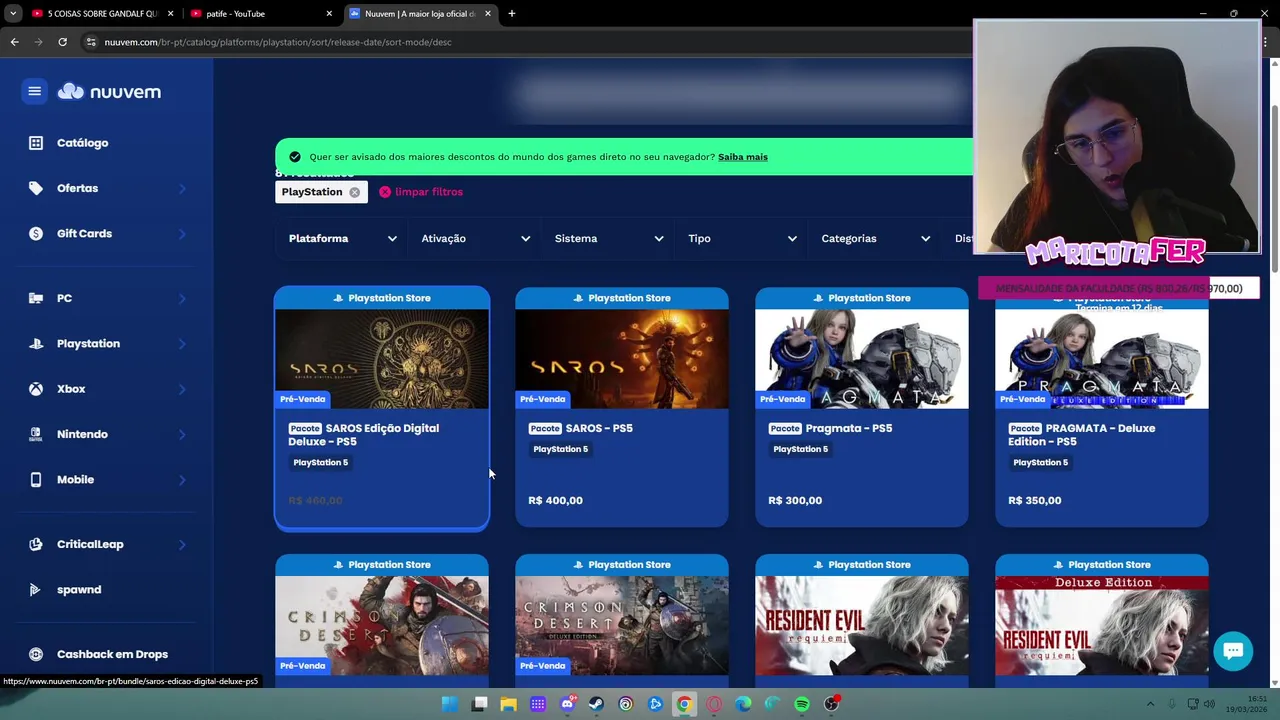Remove the PlayStation filter with its x icon
Image resolution: width=1280 pixels, height=720 pixels.
coord(354,192)
